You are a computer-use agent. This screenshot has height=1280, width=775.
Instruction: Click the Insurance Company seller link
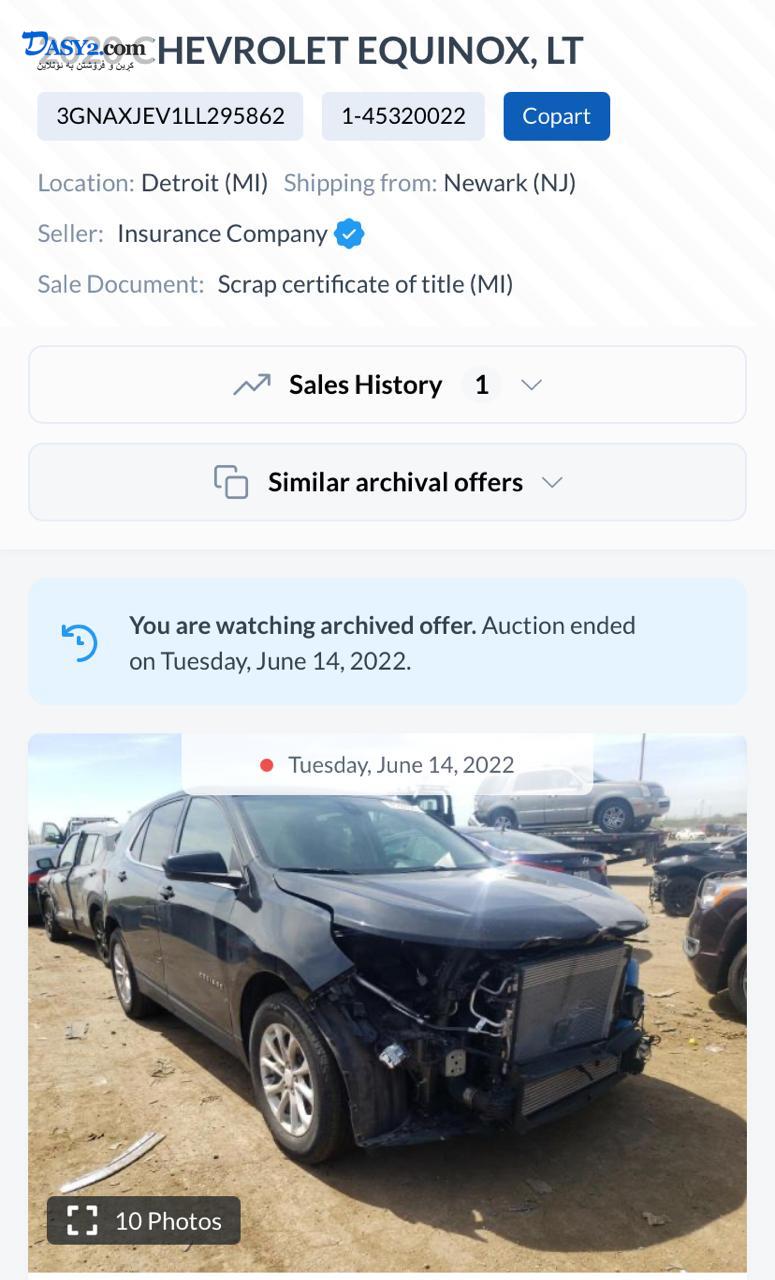click(x=222, y=234)
